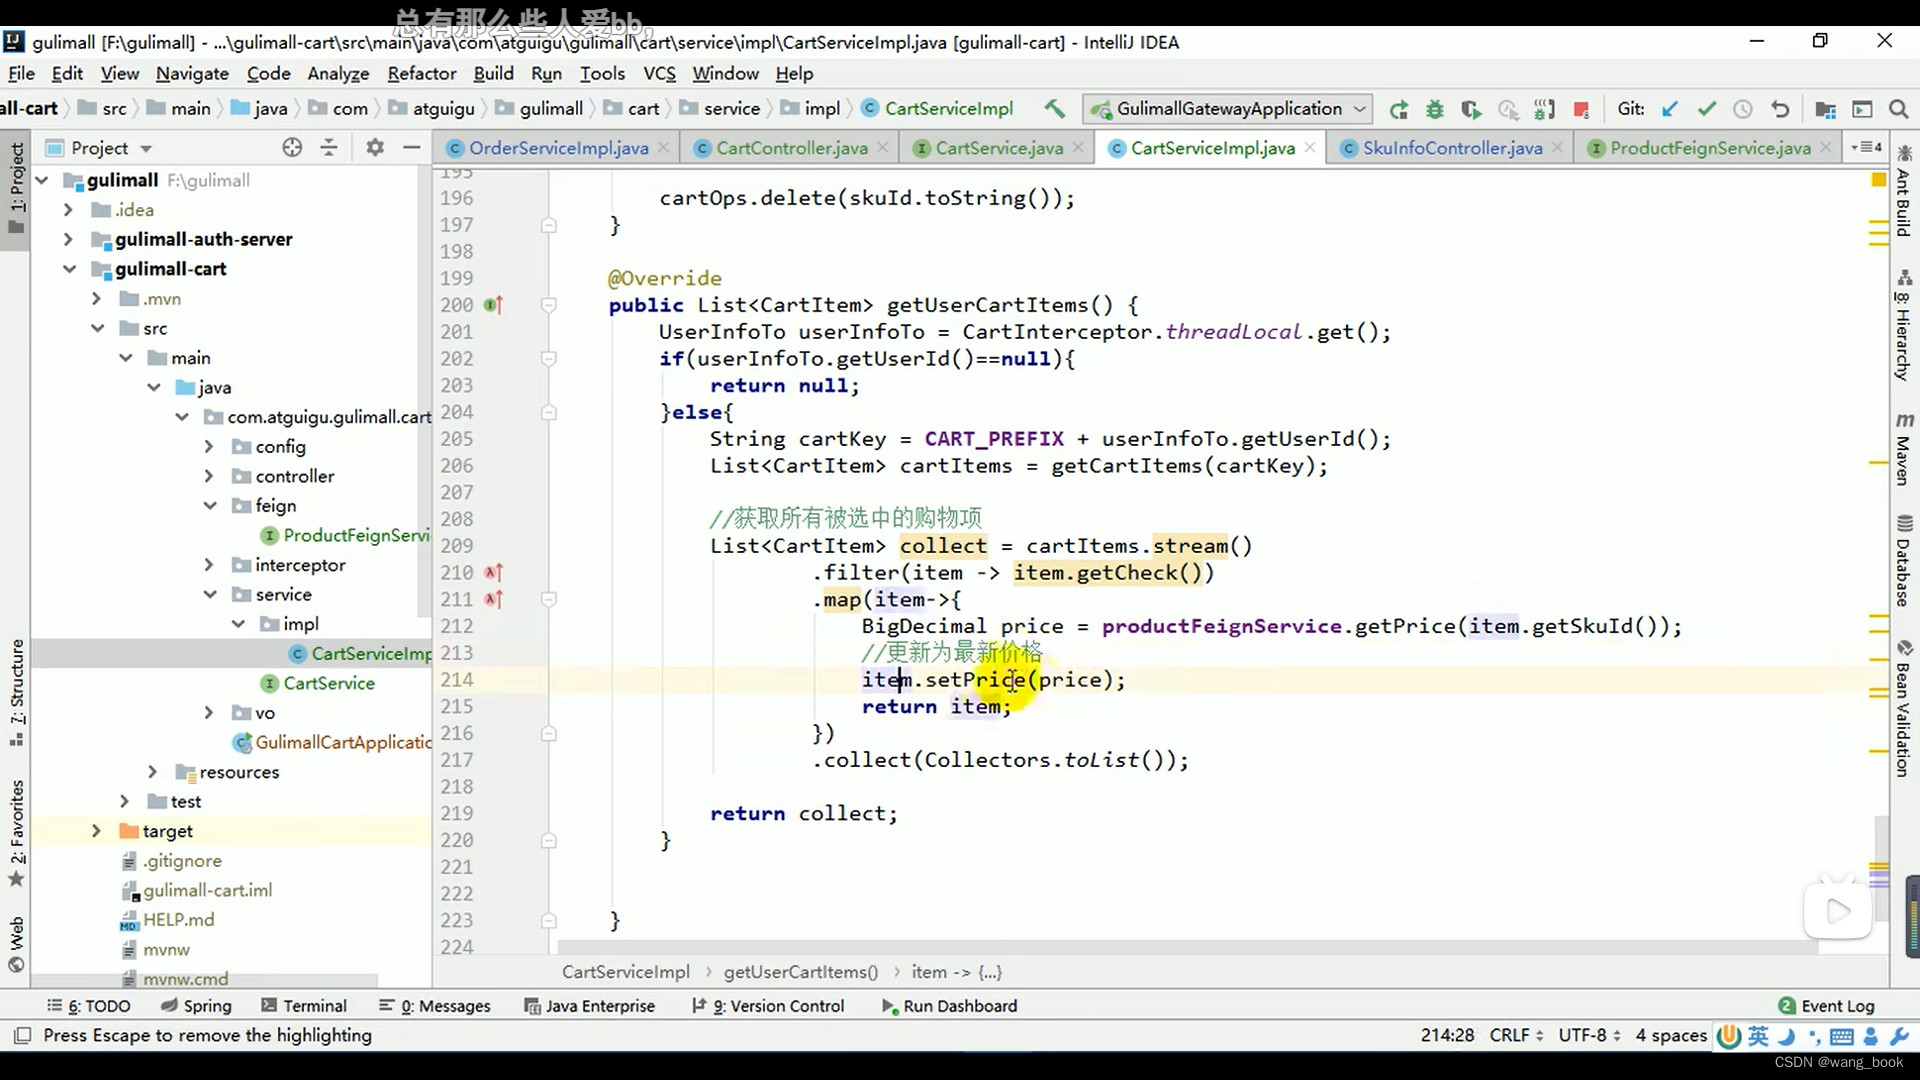This screenshot has height=1080, width=1920.
Task: Change the CRLF line separator setting
Action: [1516, 1036]
